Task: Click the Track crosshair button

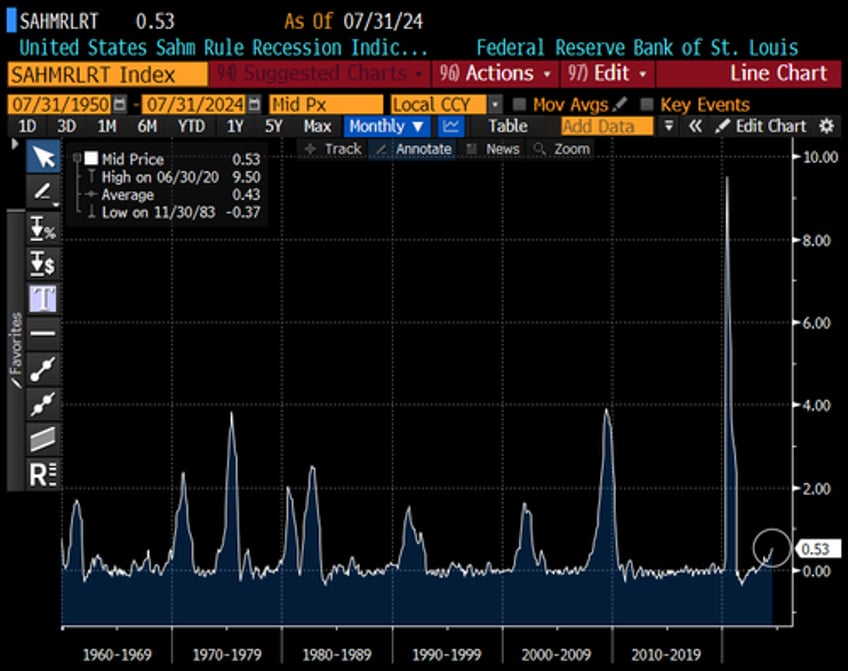Action: coord(333,149)
